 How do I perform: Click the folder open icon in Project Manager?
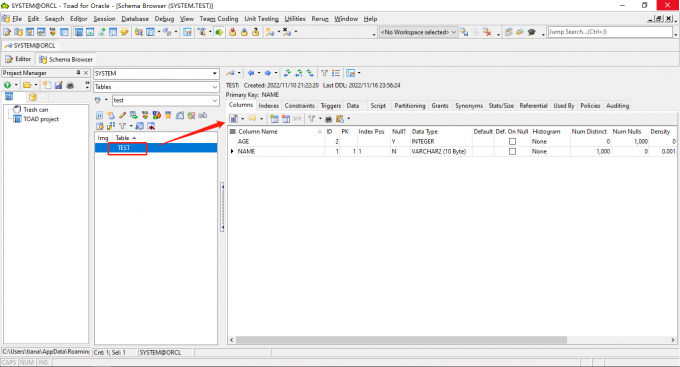[x=27, y=85]
